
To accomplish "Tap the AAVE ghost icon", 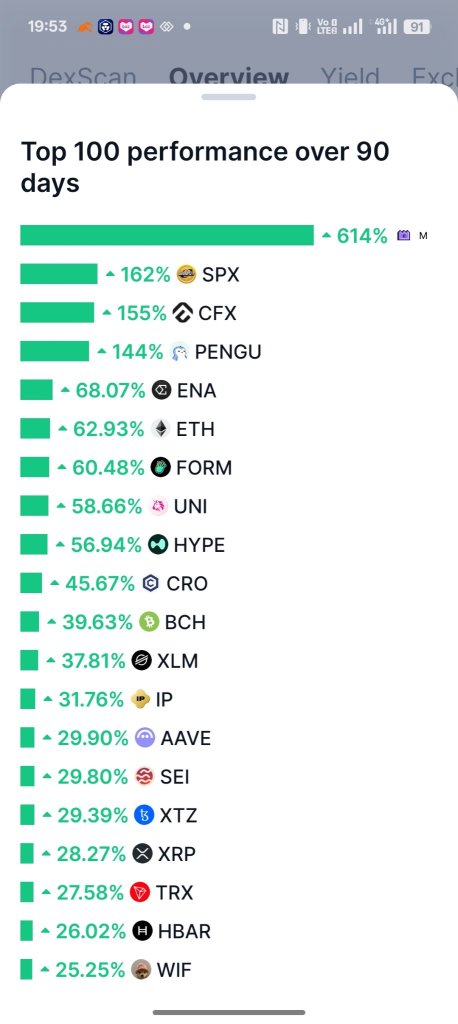I will pyautogui.click(x=145, y=738).
